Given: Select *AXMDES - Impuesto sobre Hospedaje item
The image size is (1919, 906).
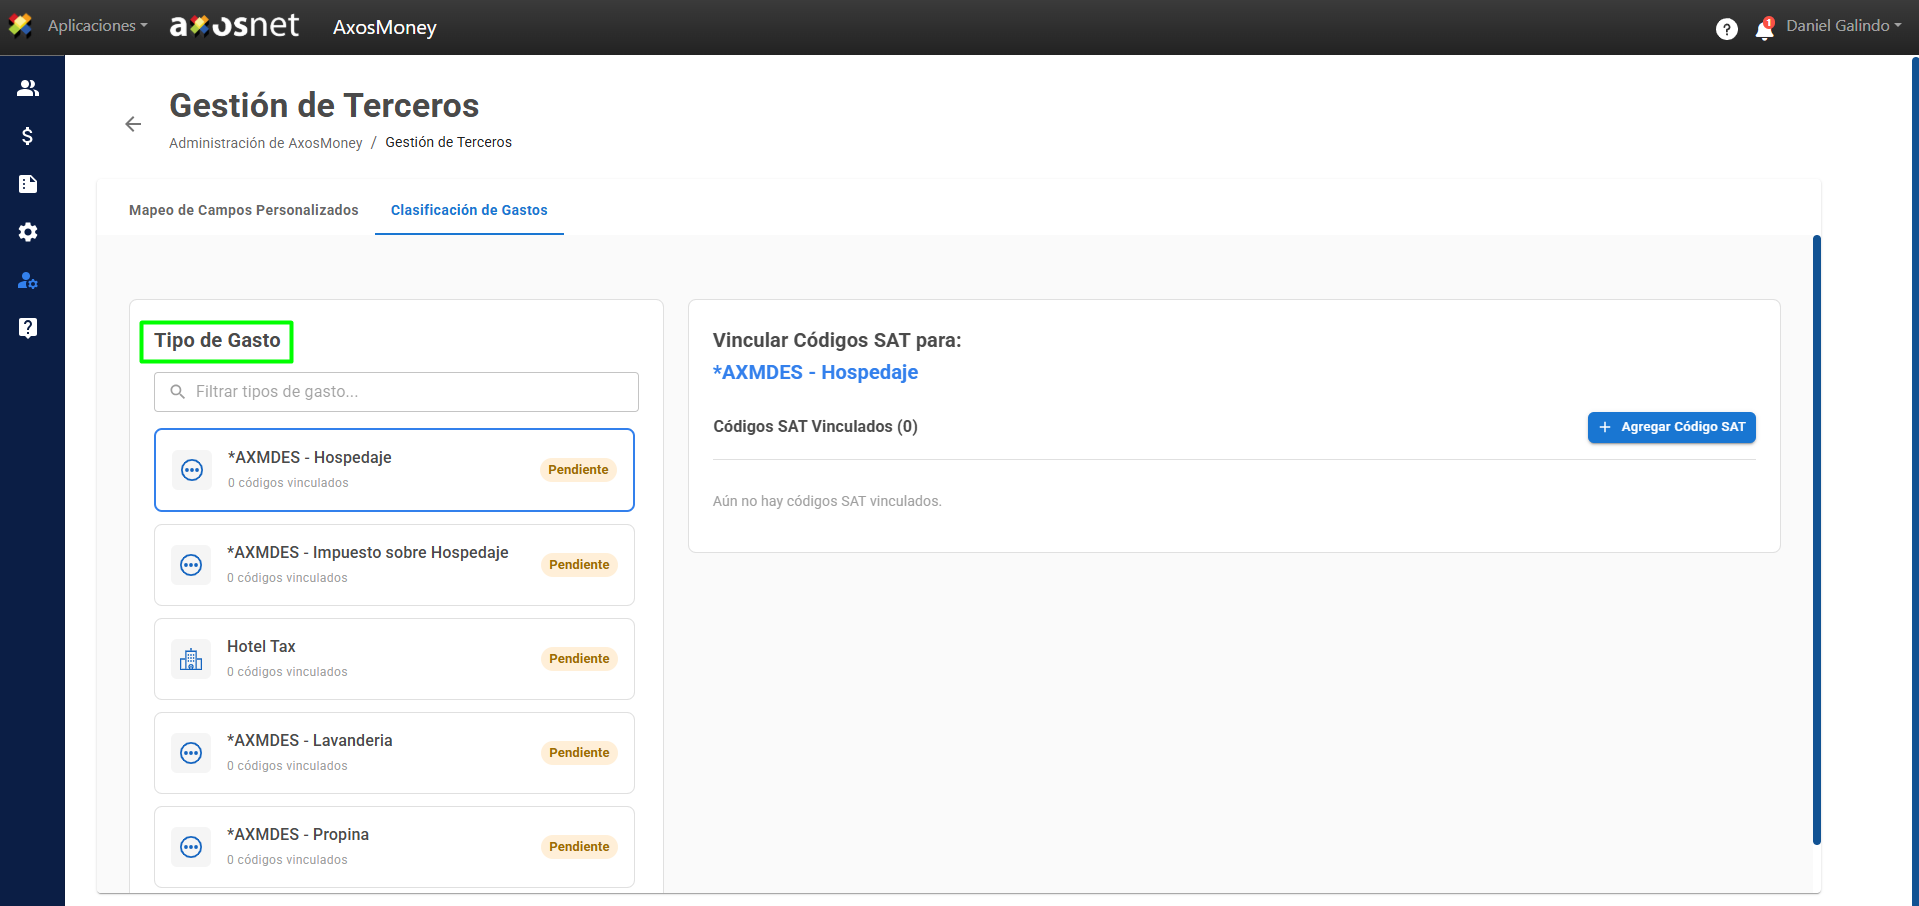Looking at the screenshot, I should [394, 565].
